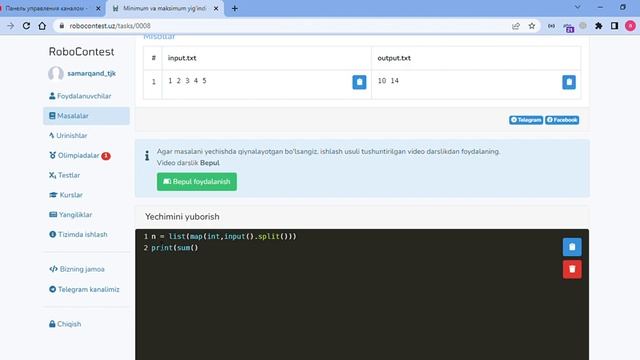Click the media control icon in toolbar

551,26
